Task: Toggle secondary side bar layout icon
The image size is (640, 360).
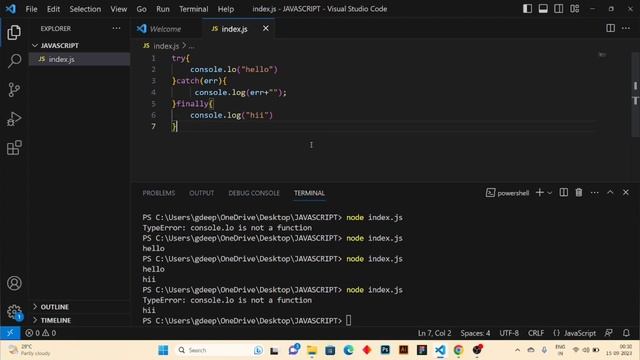Action: tap(558, 9)
